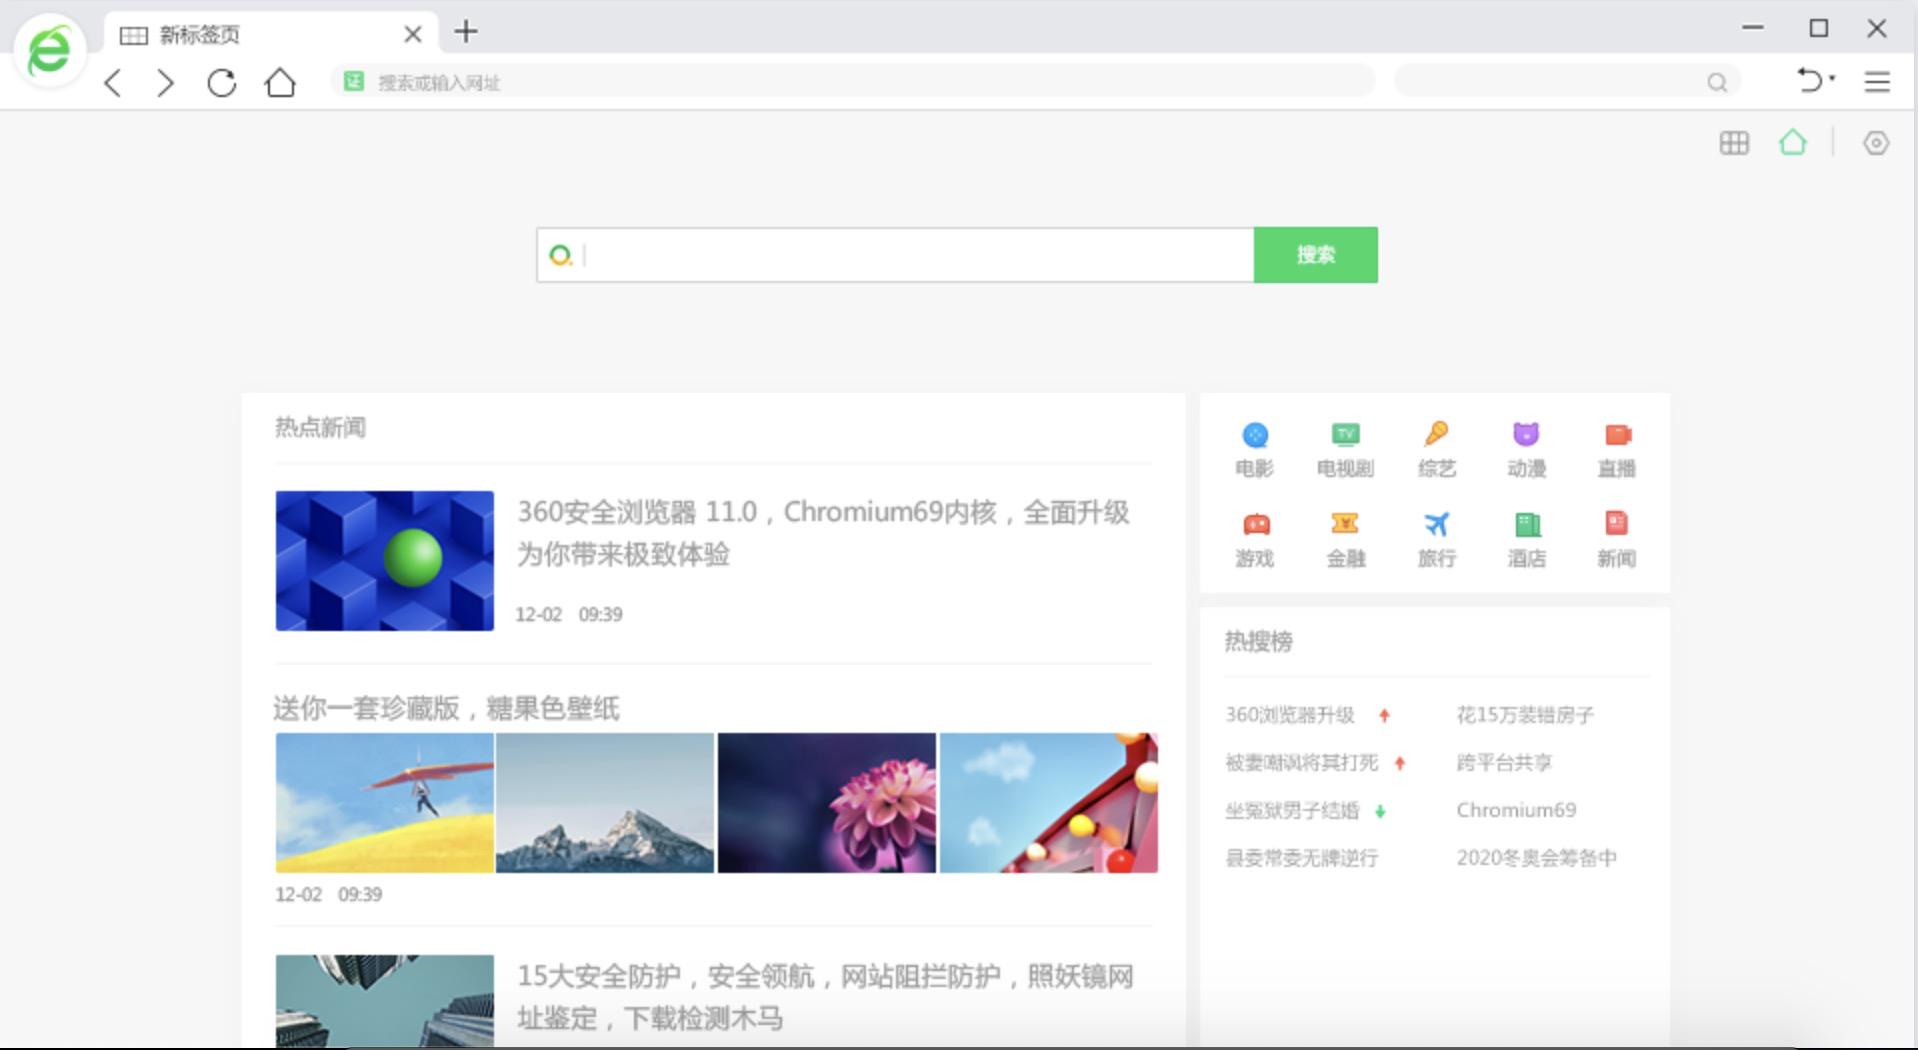Click the settings gear icon at top right
Screen dimensions: 1918x1050
pos(1876,143)
